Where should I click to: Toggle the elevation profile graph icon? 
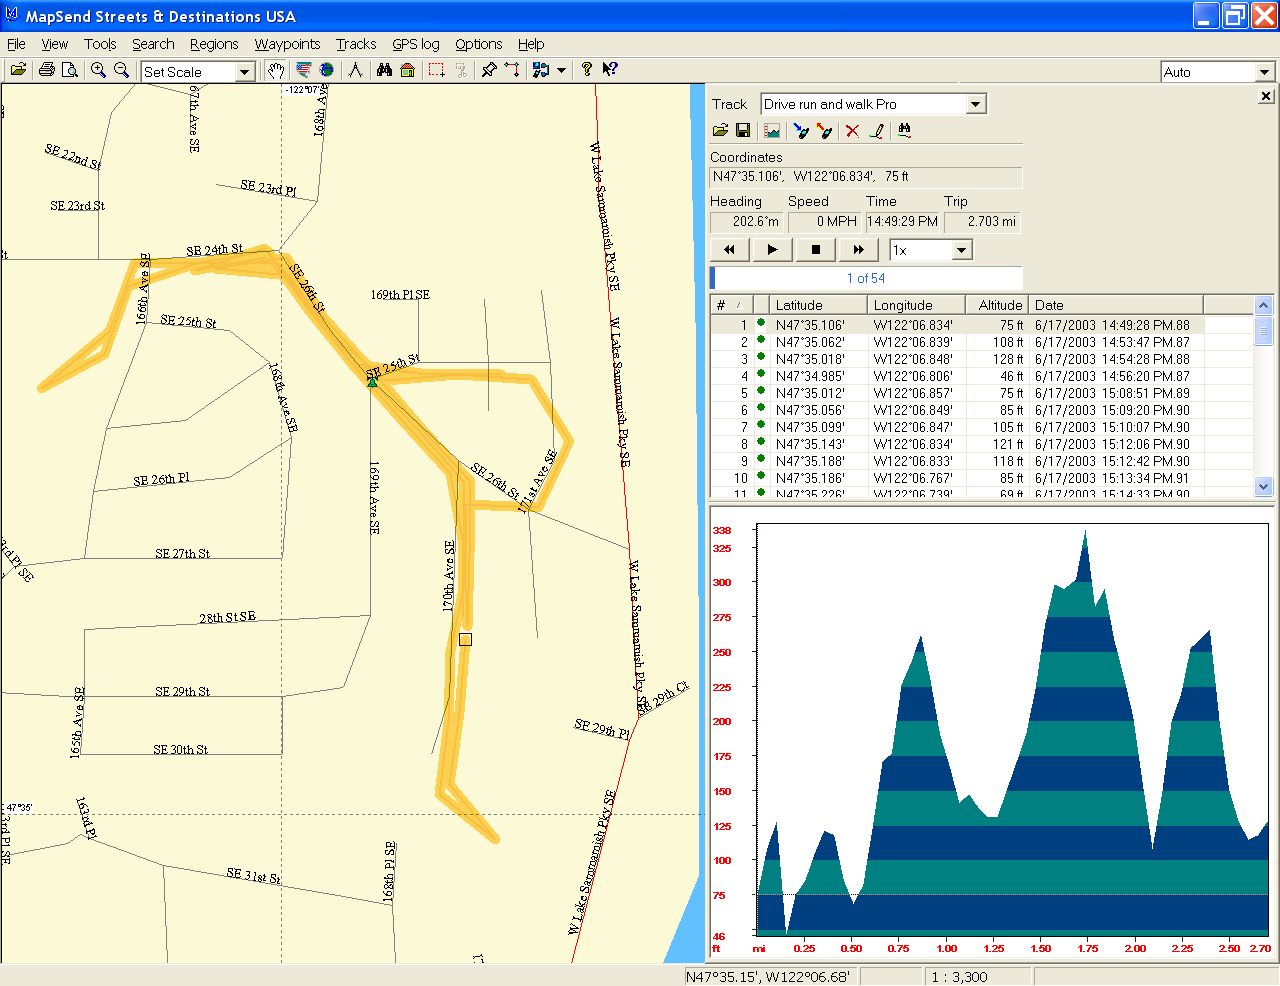pos(772,131)
